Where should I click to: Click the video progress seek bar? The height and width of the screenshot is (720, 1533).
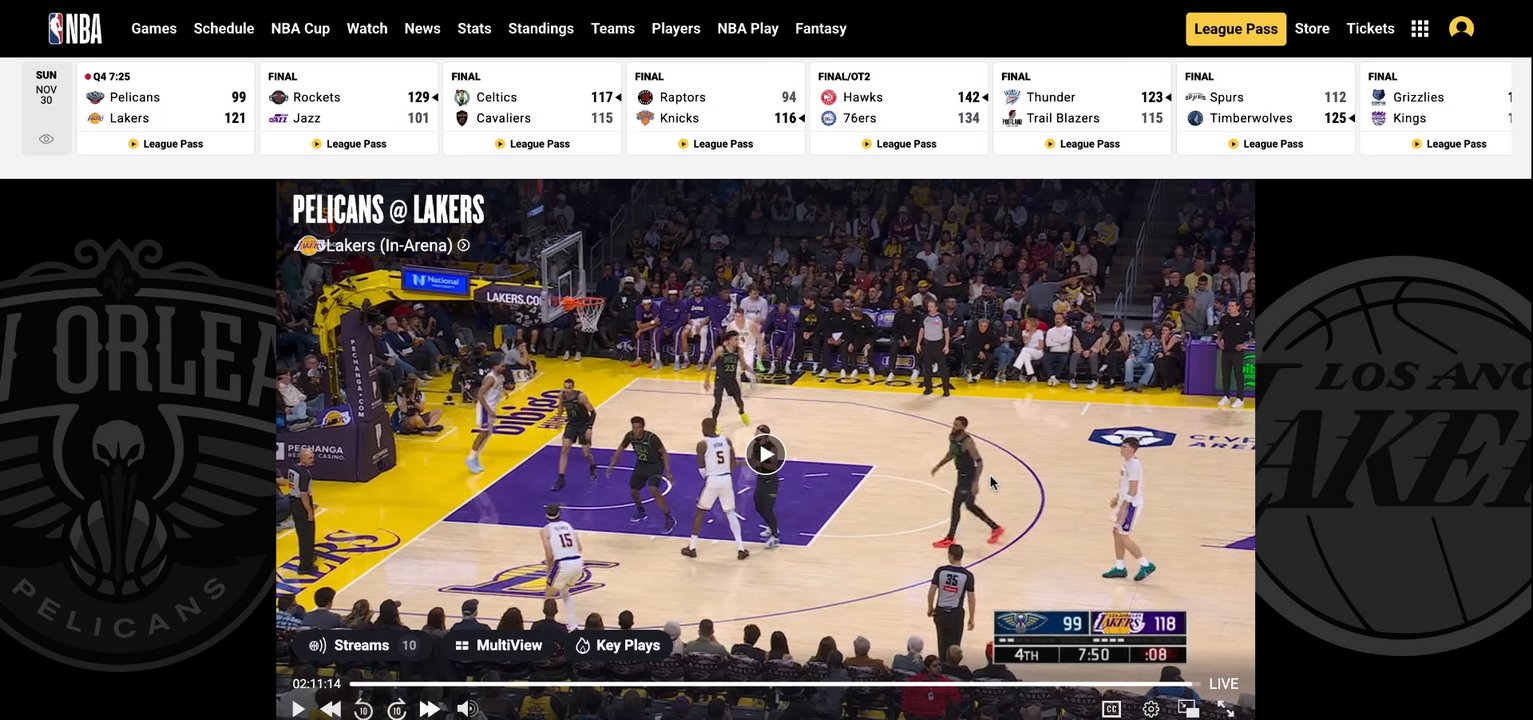point(775,684)
